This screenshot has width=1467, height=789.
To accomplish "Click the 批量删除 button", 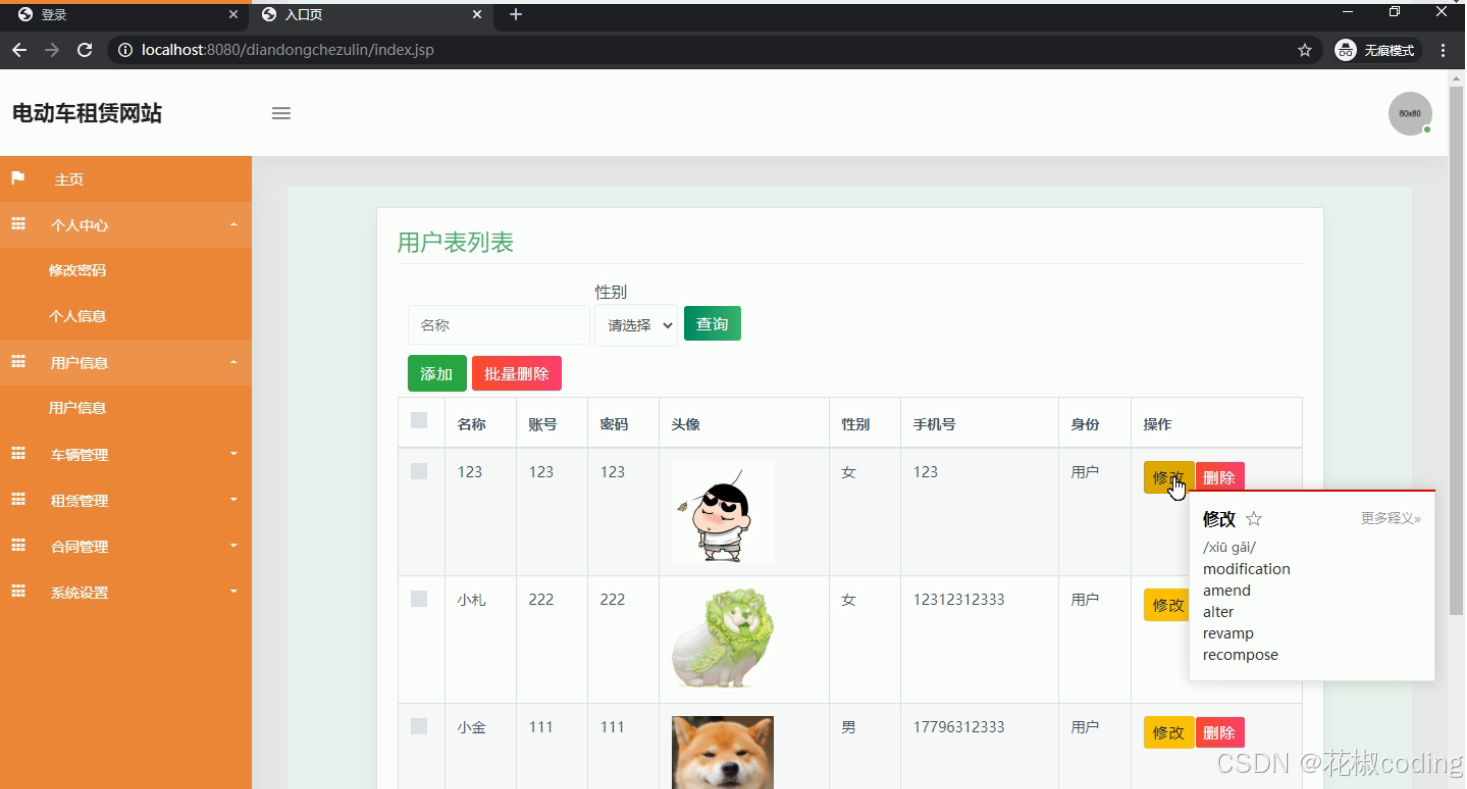I will coord(516,372).
